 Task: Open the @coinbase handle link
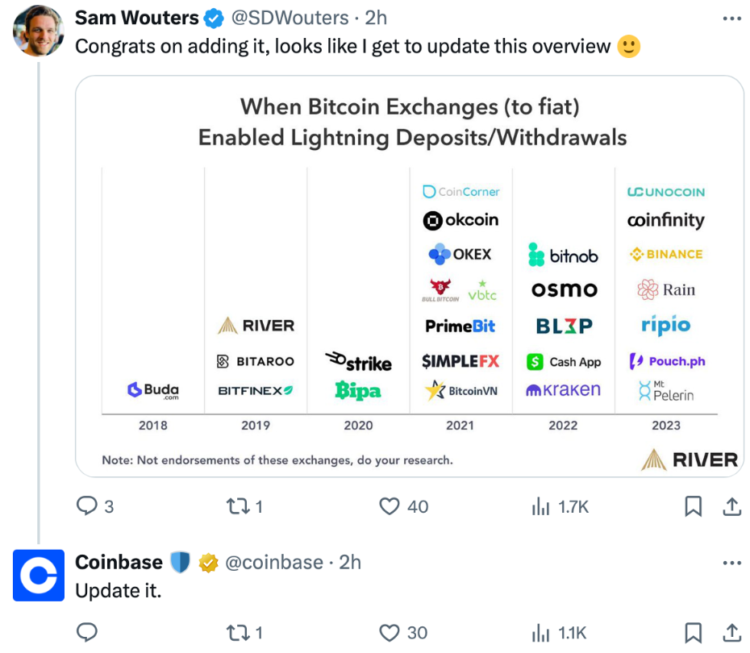(x=271, y=563)
